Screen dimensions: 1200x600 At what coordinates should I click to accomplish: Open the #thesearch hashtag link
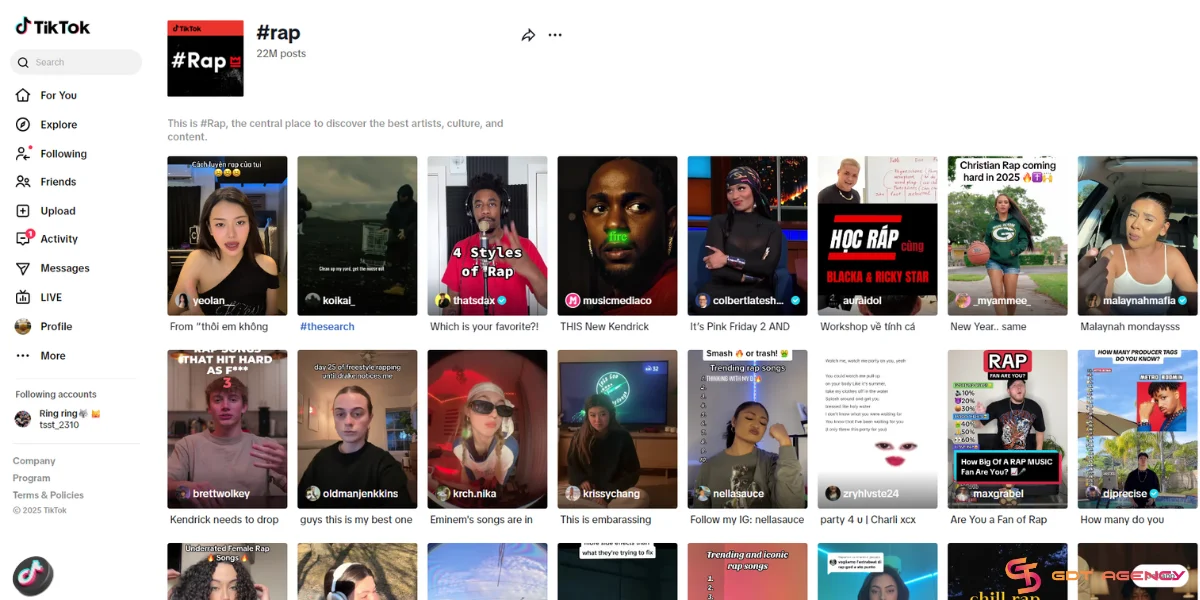(x=327, y=327)
